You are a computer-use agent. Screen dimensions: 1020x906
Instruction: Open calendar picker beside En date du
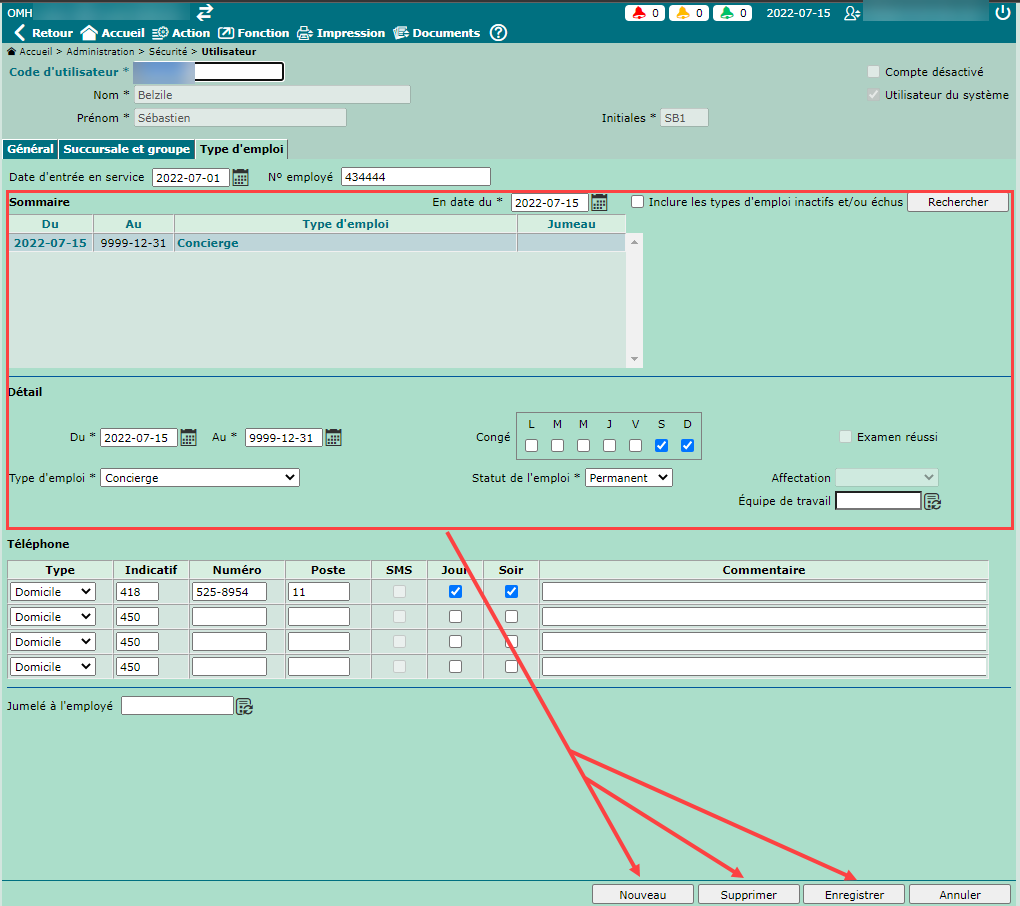[x=599, y=203]
